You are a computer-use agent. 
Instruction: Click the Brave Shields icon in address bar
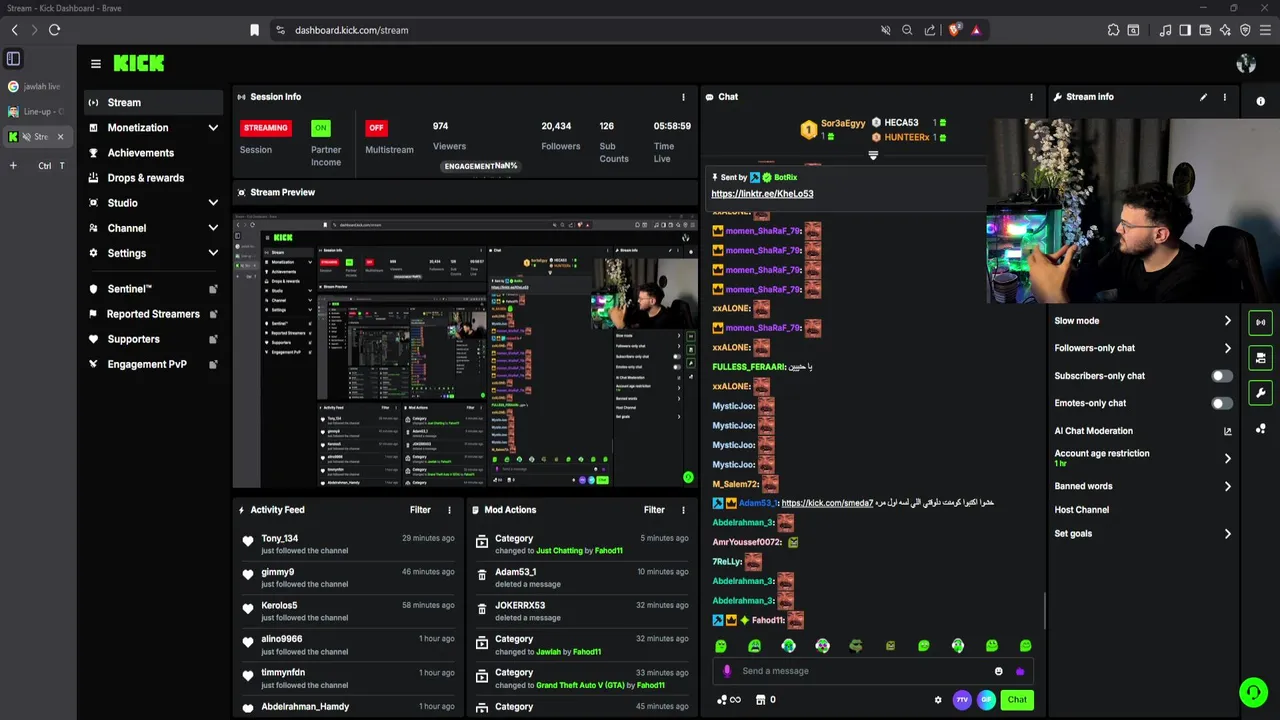954,30
